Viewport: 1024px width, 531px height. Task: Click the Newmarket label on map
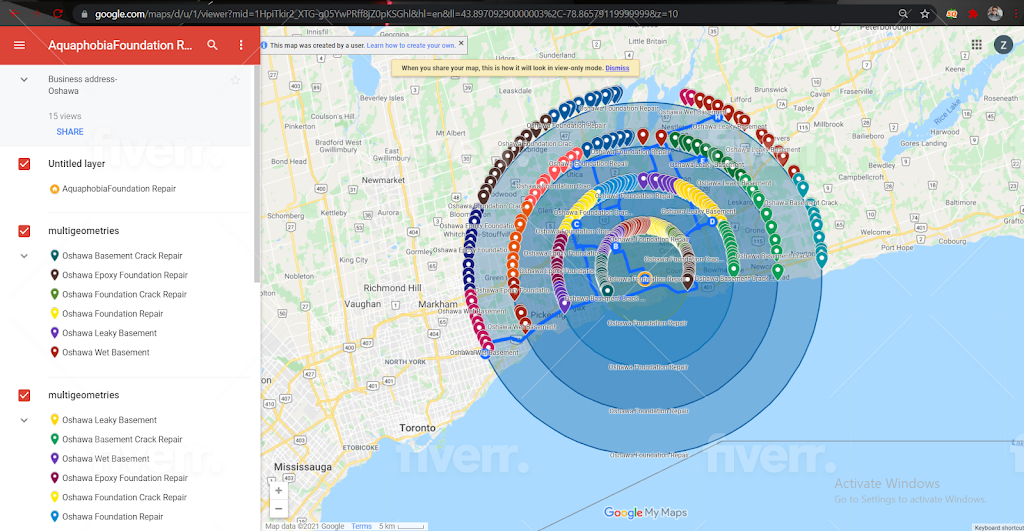tap(383, 180)
